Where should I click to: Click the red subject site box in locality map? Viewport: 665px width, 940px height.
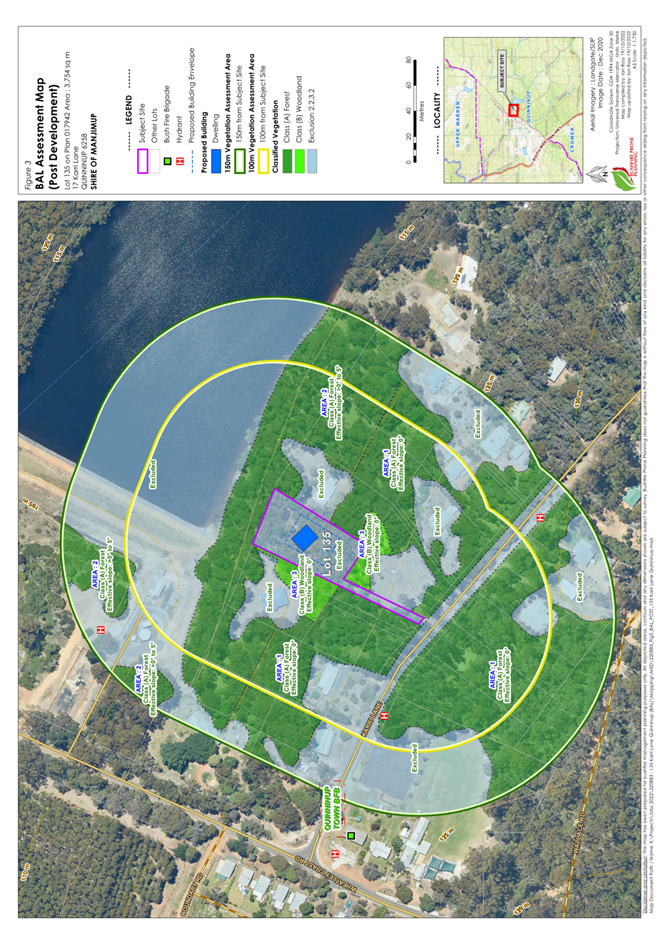pyautogui.click(x=513, y=110)
